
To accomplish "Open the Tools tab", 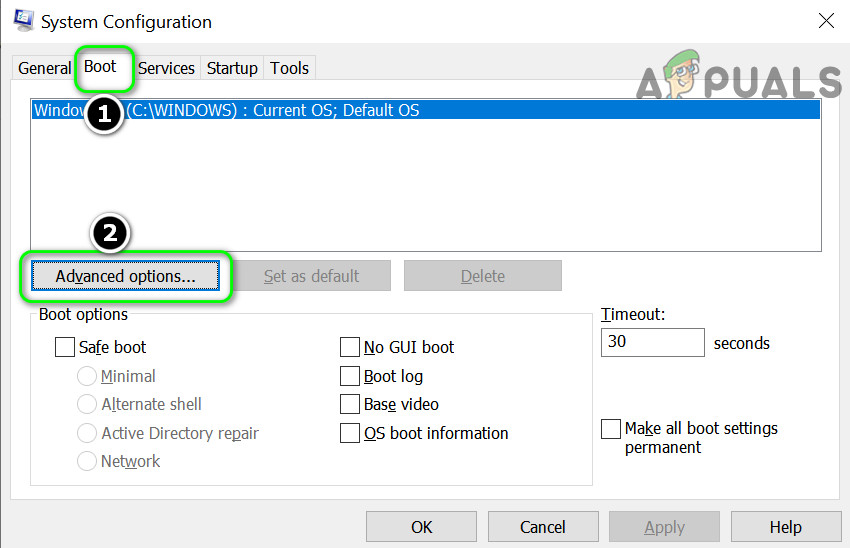I will [289, 68].
